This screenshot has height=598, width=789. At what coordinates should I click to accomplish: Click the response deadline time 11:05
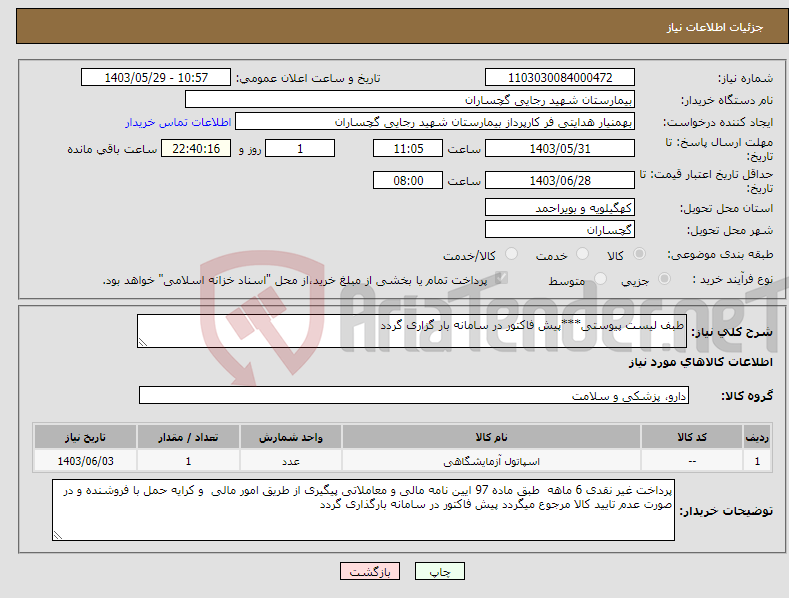[408, 148]
